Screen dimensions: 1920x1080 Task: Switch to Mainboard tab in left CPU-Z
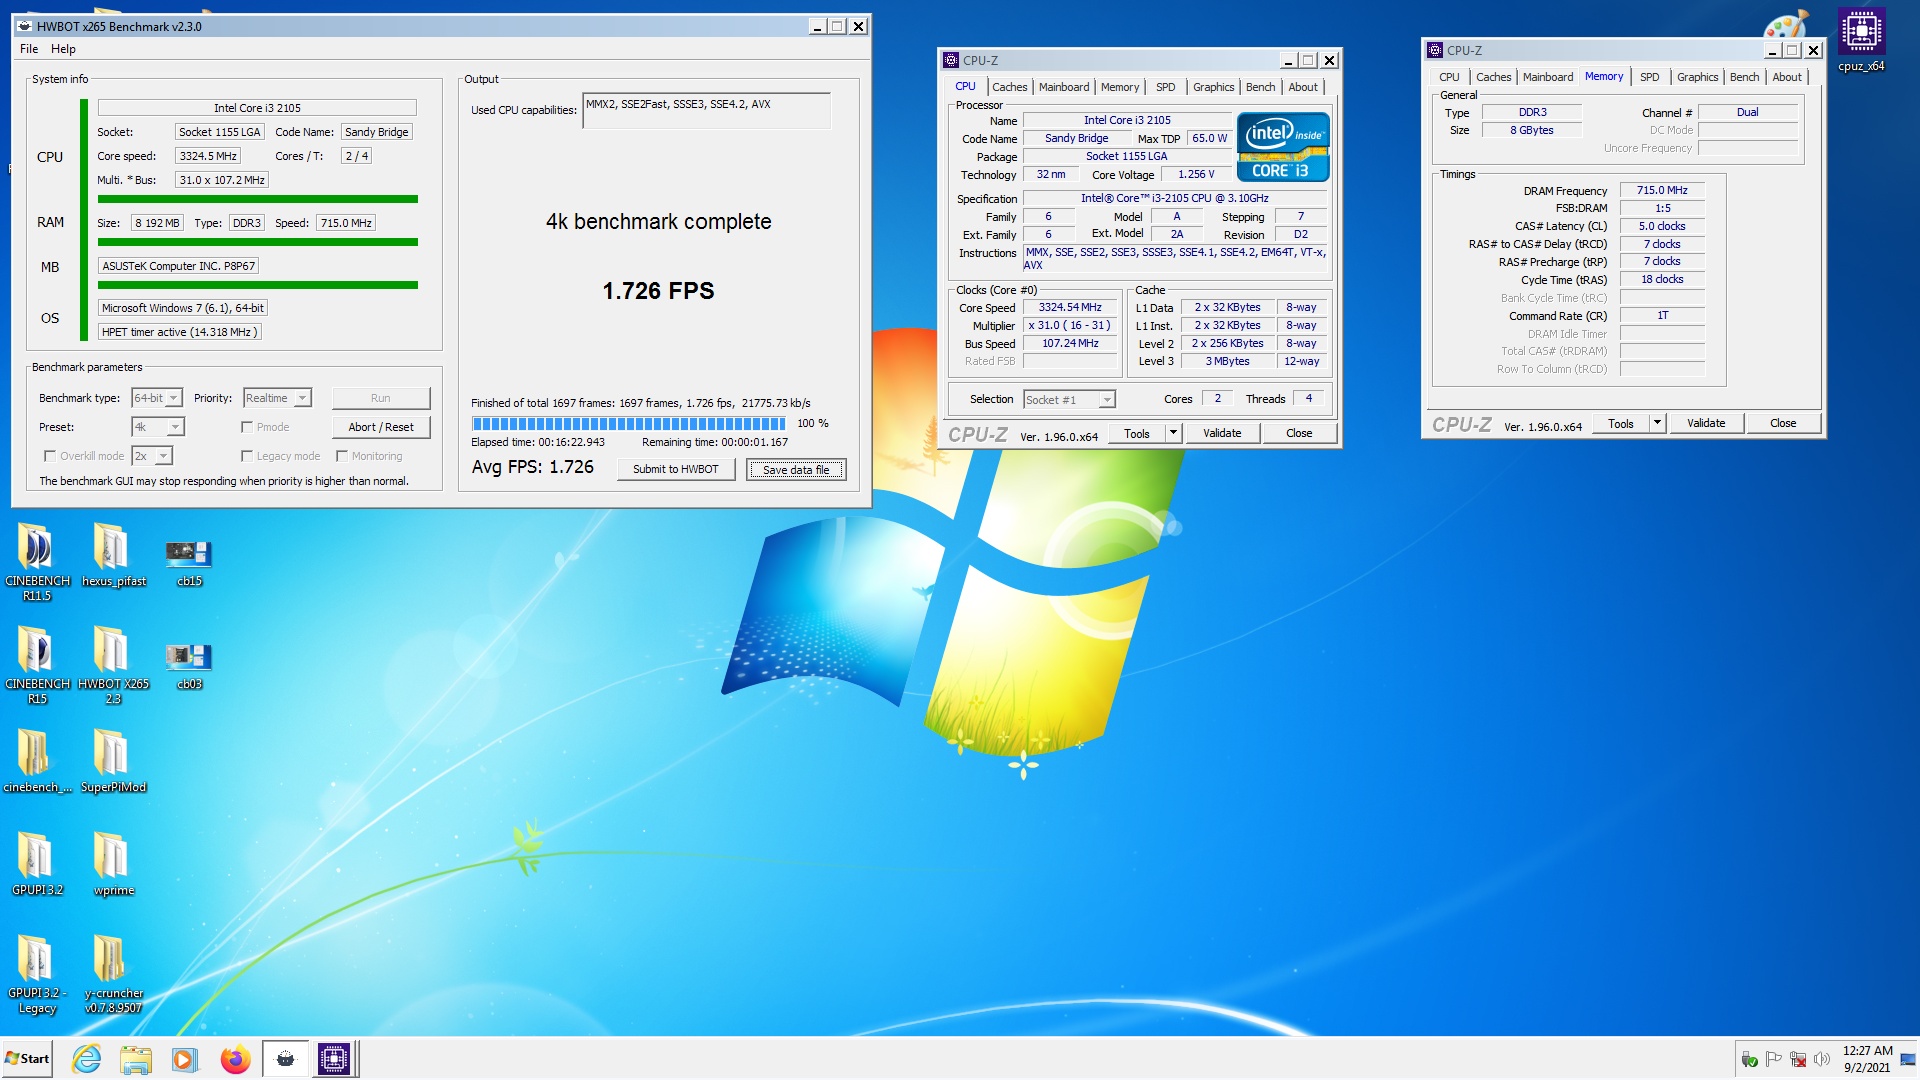(1063, 87)
